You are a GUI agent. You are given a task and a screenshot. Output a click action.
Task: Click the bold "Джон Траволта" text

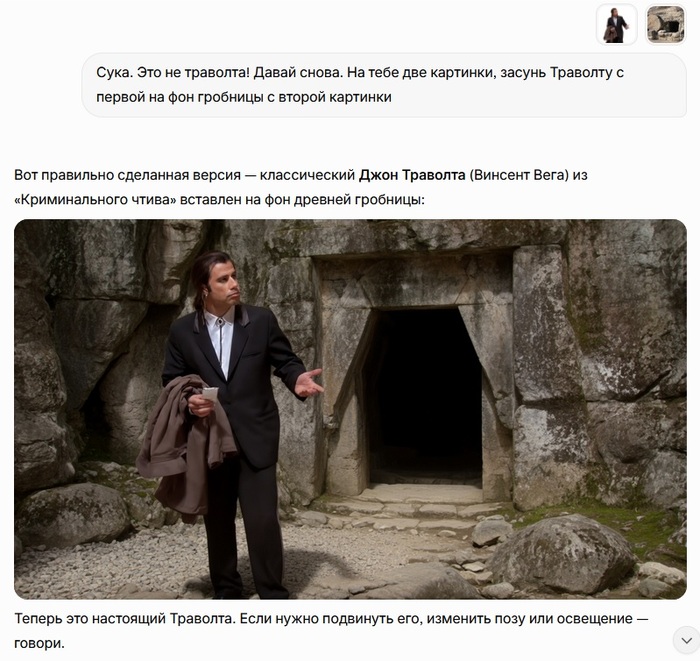[x=412, y=175]
